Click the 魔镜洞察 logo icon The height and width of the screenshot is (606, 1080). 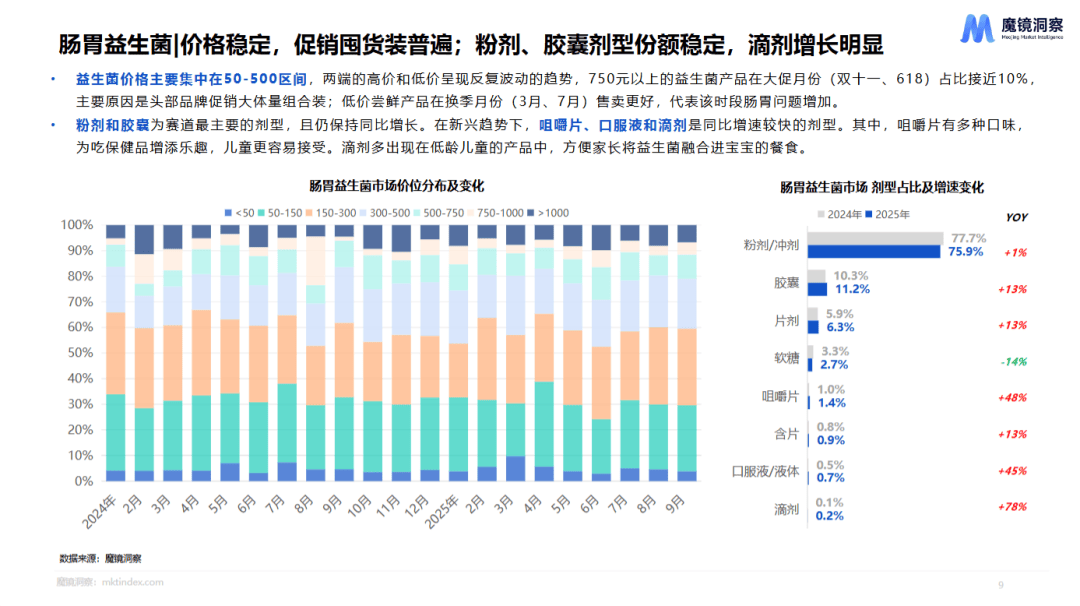click(x=977, y=28)
